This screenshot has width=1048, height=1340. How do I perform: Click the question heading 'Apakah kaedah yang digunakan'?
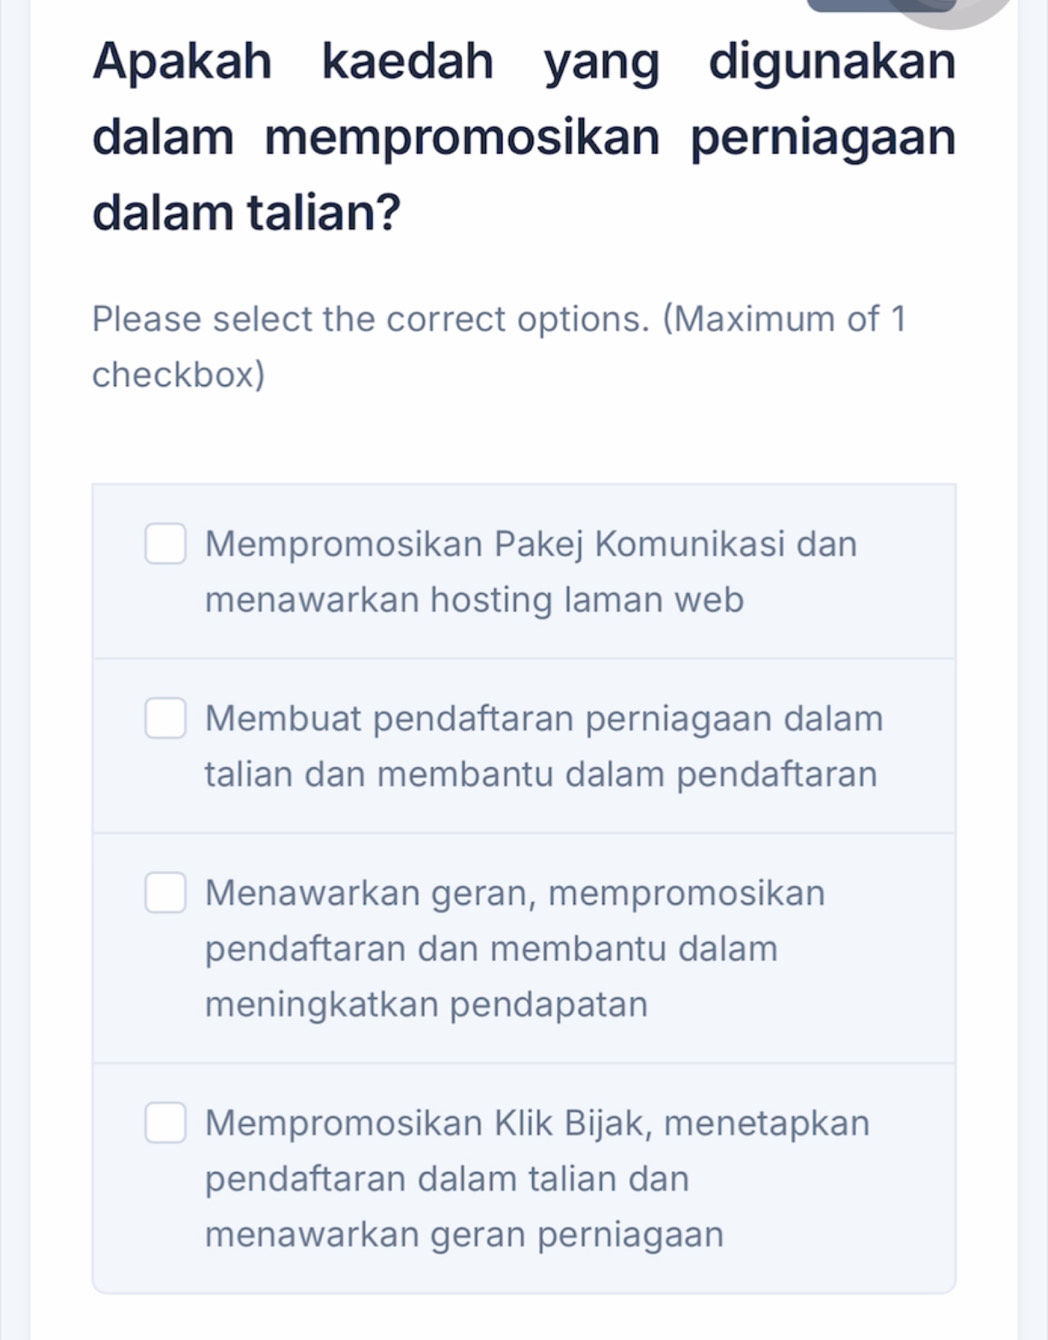(524, 62)
